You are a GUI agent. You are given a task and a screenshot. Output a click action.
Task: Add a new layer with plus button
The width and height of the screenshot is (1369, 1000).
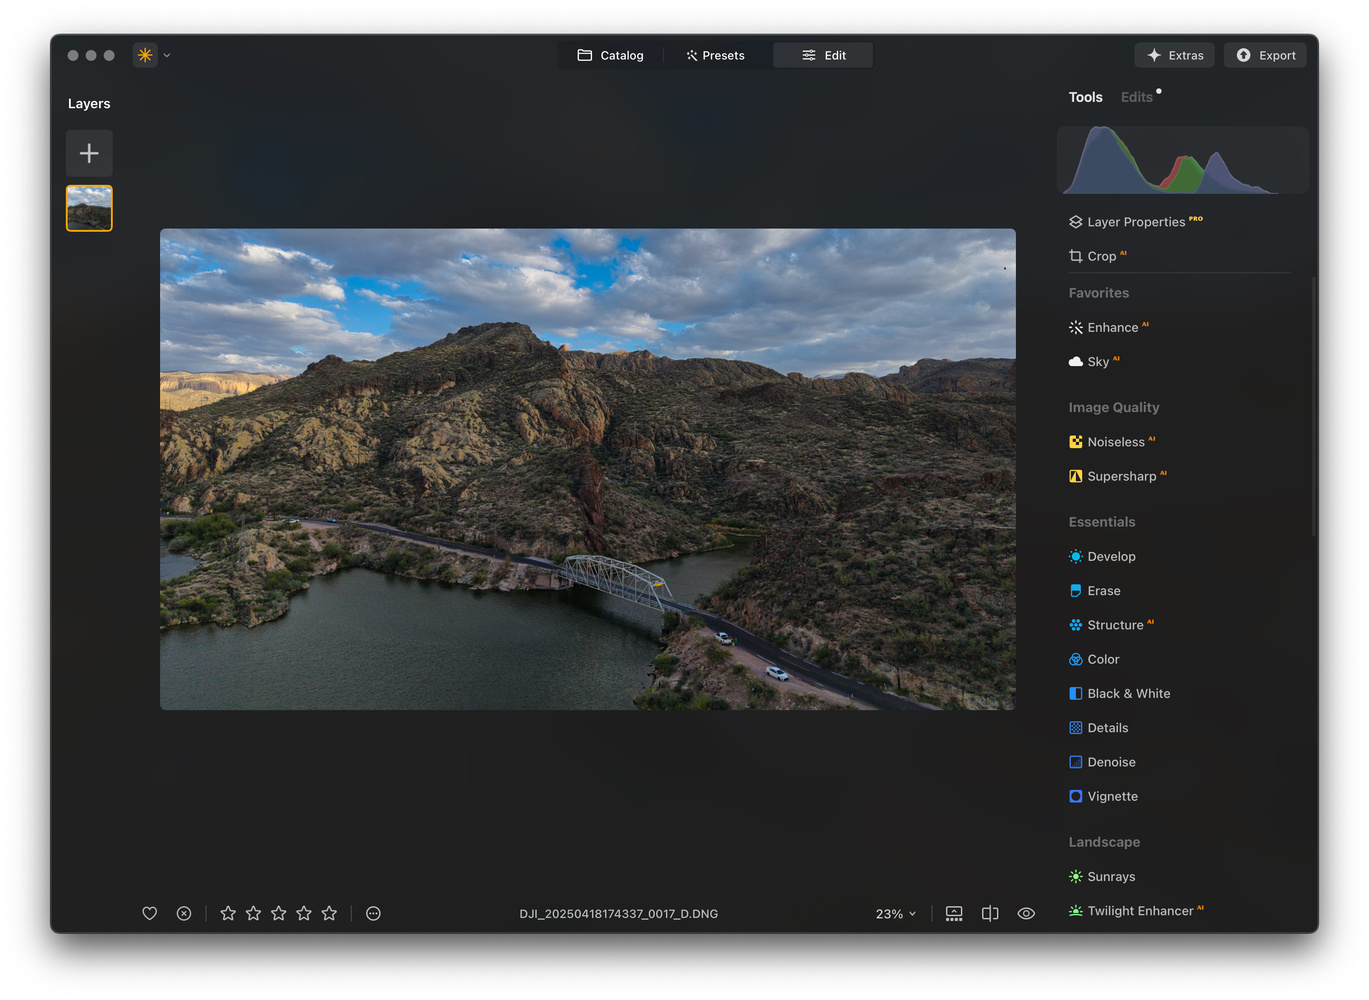pyautogui.click(x=89, y=153)
